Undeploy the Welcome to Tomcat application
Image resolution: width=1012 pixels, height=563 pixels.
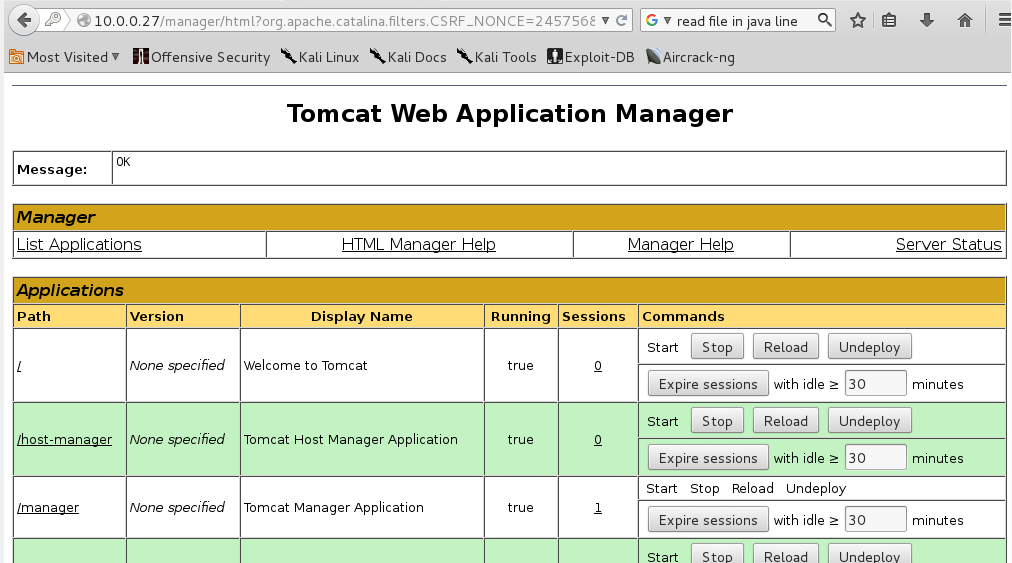pyautogui.click(x=869, y=347)
